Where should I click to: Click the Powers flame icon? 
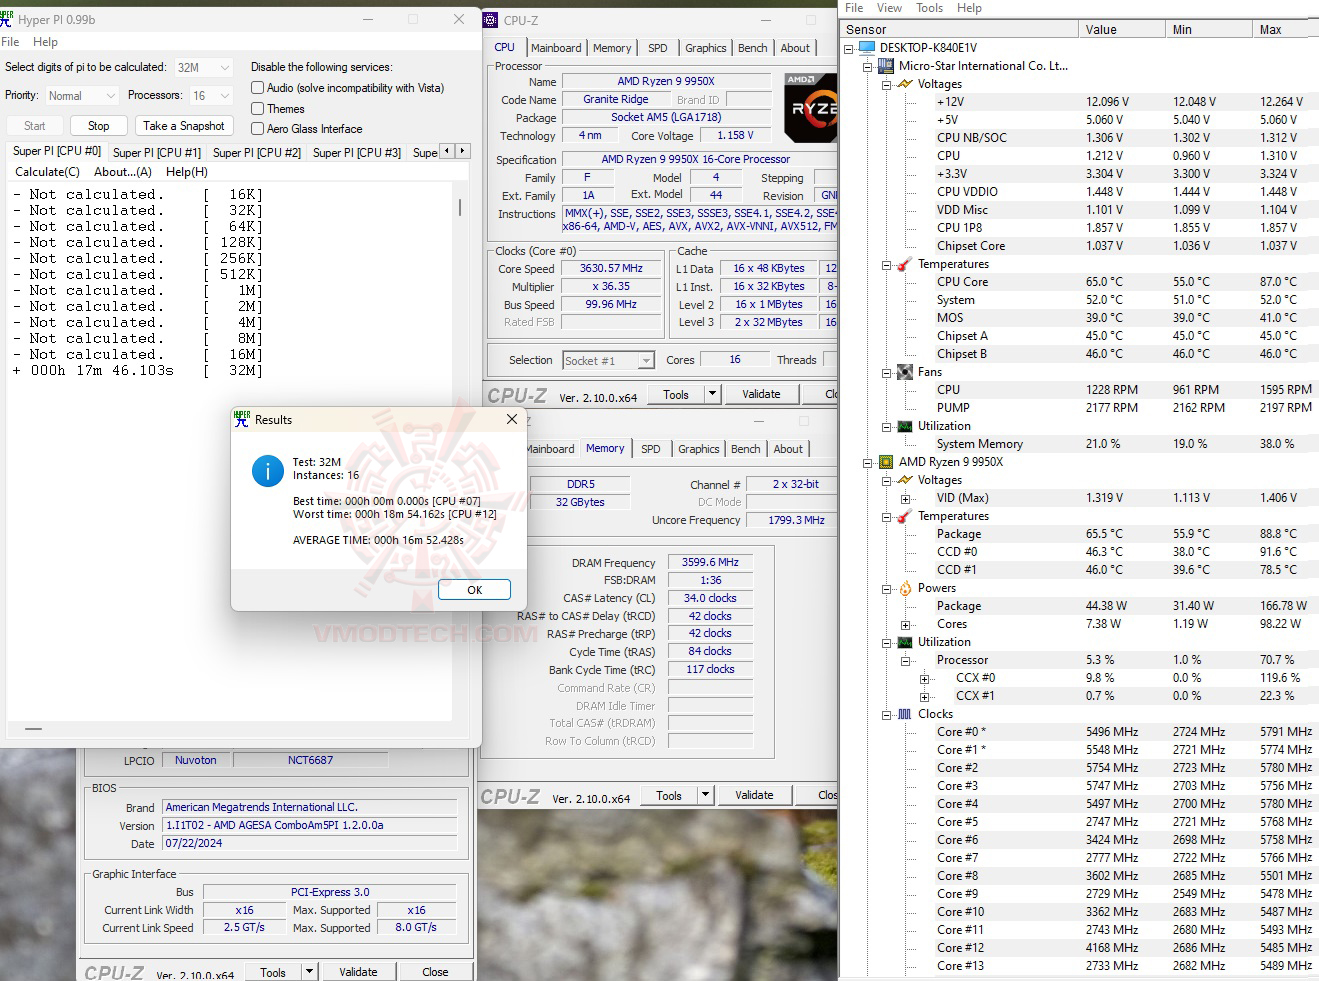pyautogui.click(x=904, y=588)
